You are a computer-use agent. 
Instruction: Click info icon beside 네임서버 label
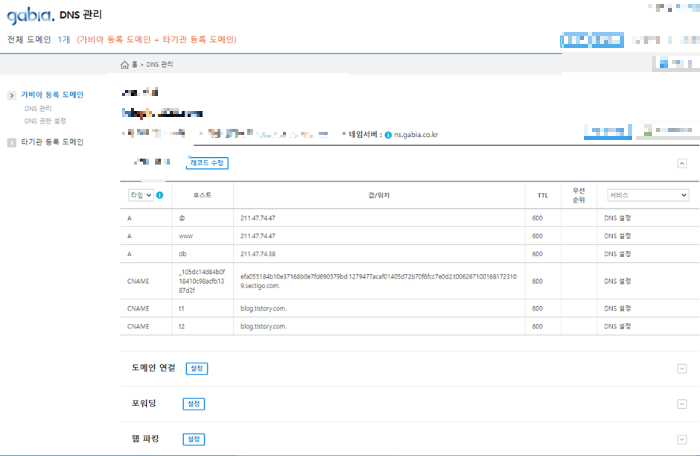tap(388, 135)
